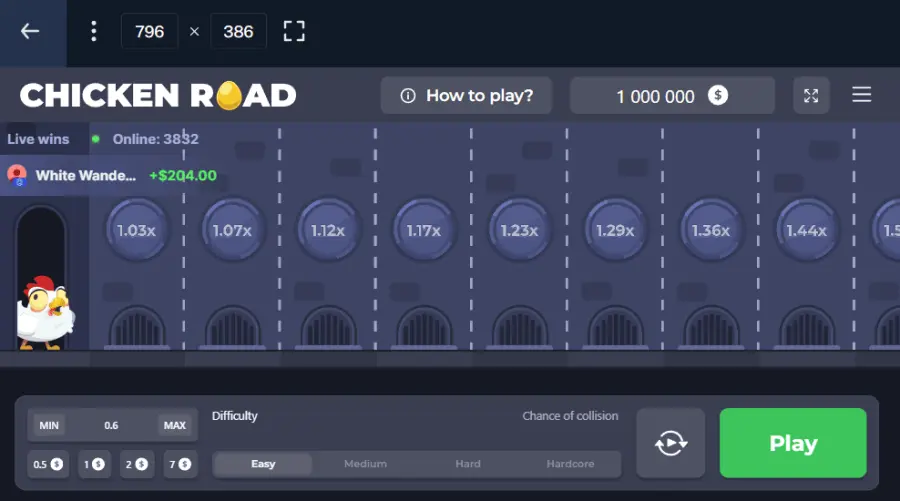Image resolution: width=900 pixels, height=501 pixels.
Task: Click the back arrow icon
Action: point(30,31)
